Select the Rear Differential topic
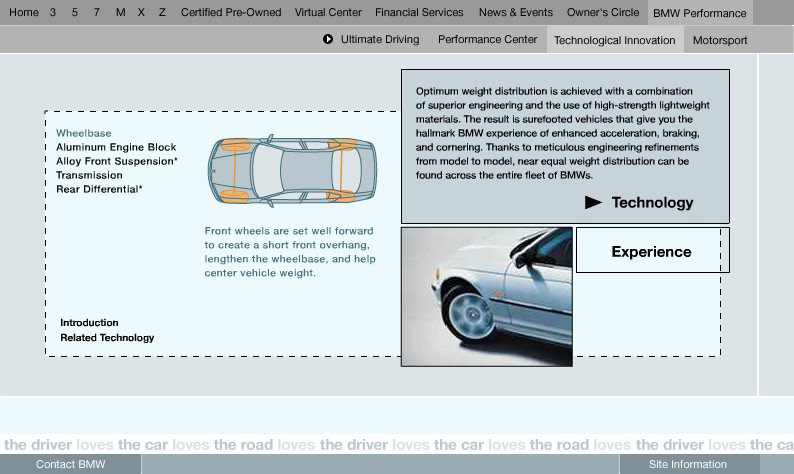 tap(99, 189)
